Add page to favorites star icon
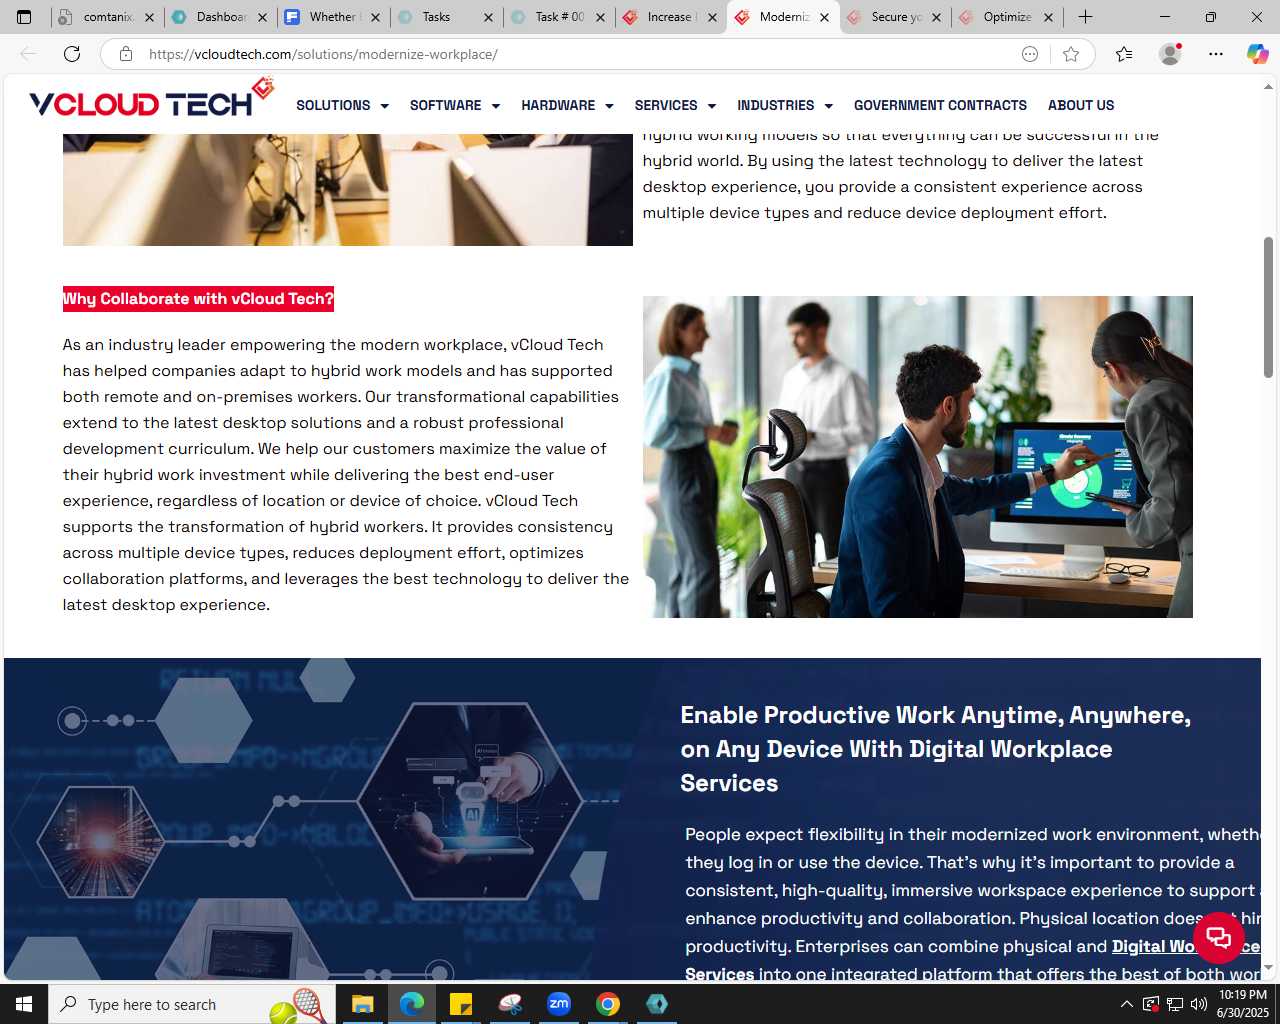This screenshot has width=1280, height=1024. [x=1071, y=54]
